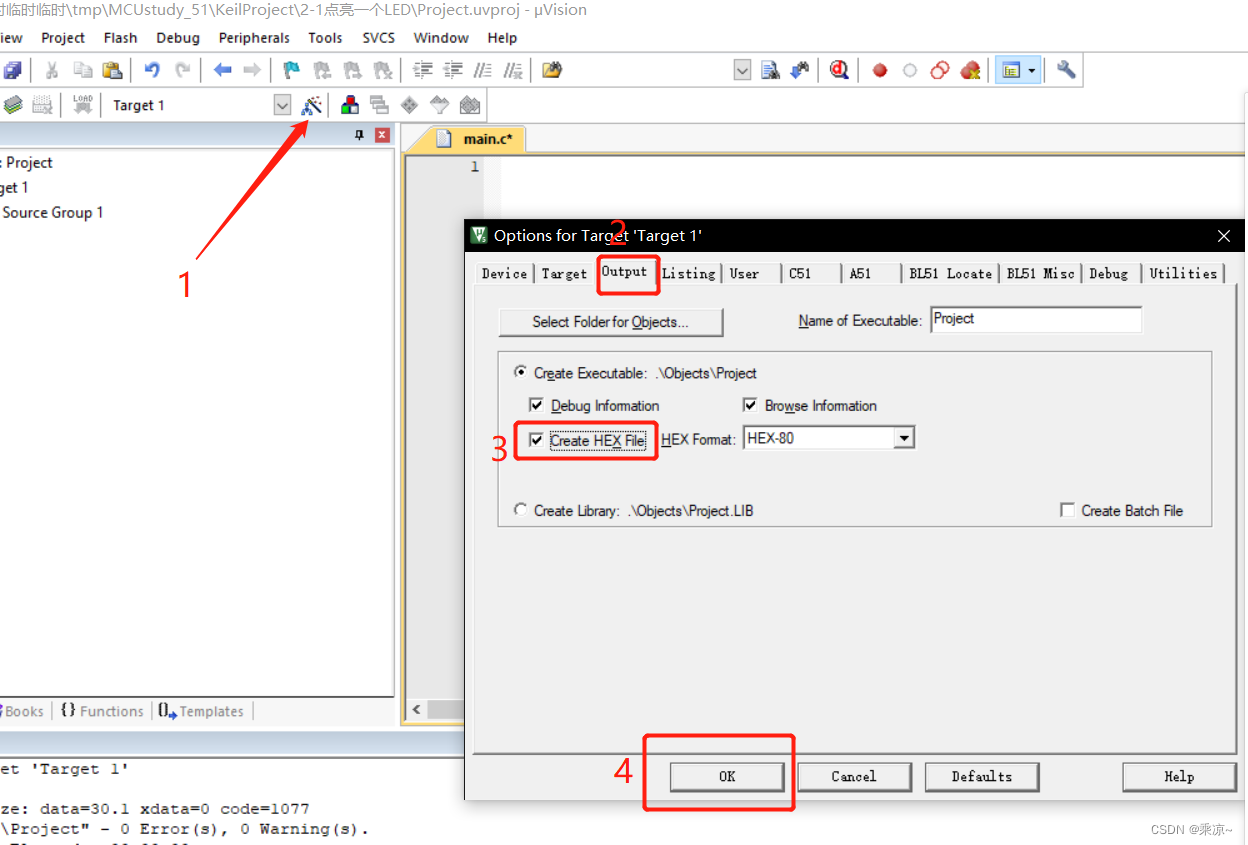Switch to the Templates panel tab
Image resolution: width=1248 pixels, height=845 pixels.
click(x=201, y=711)
